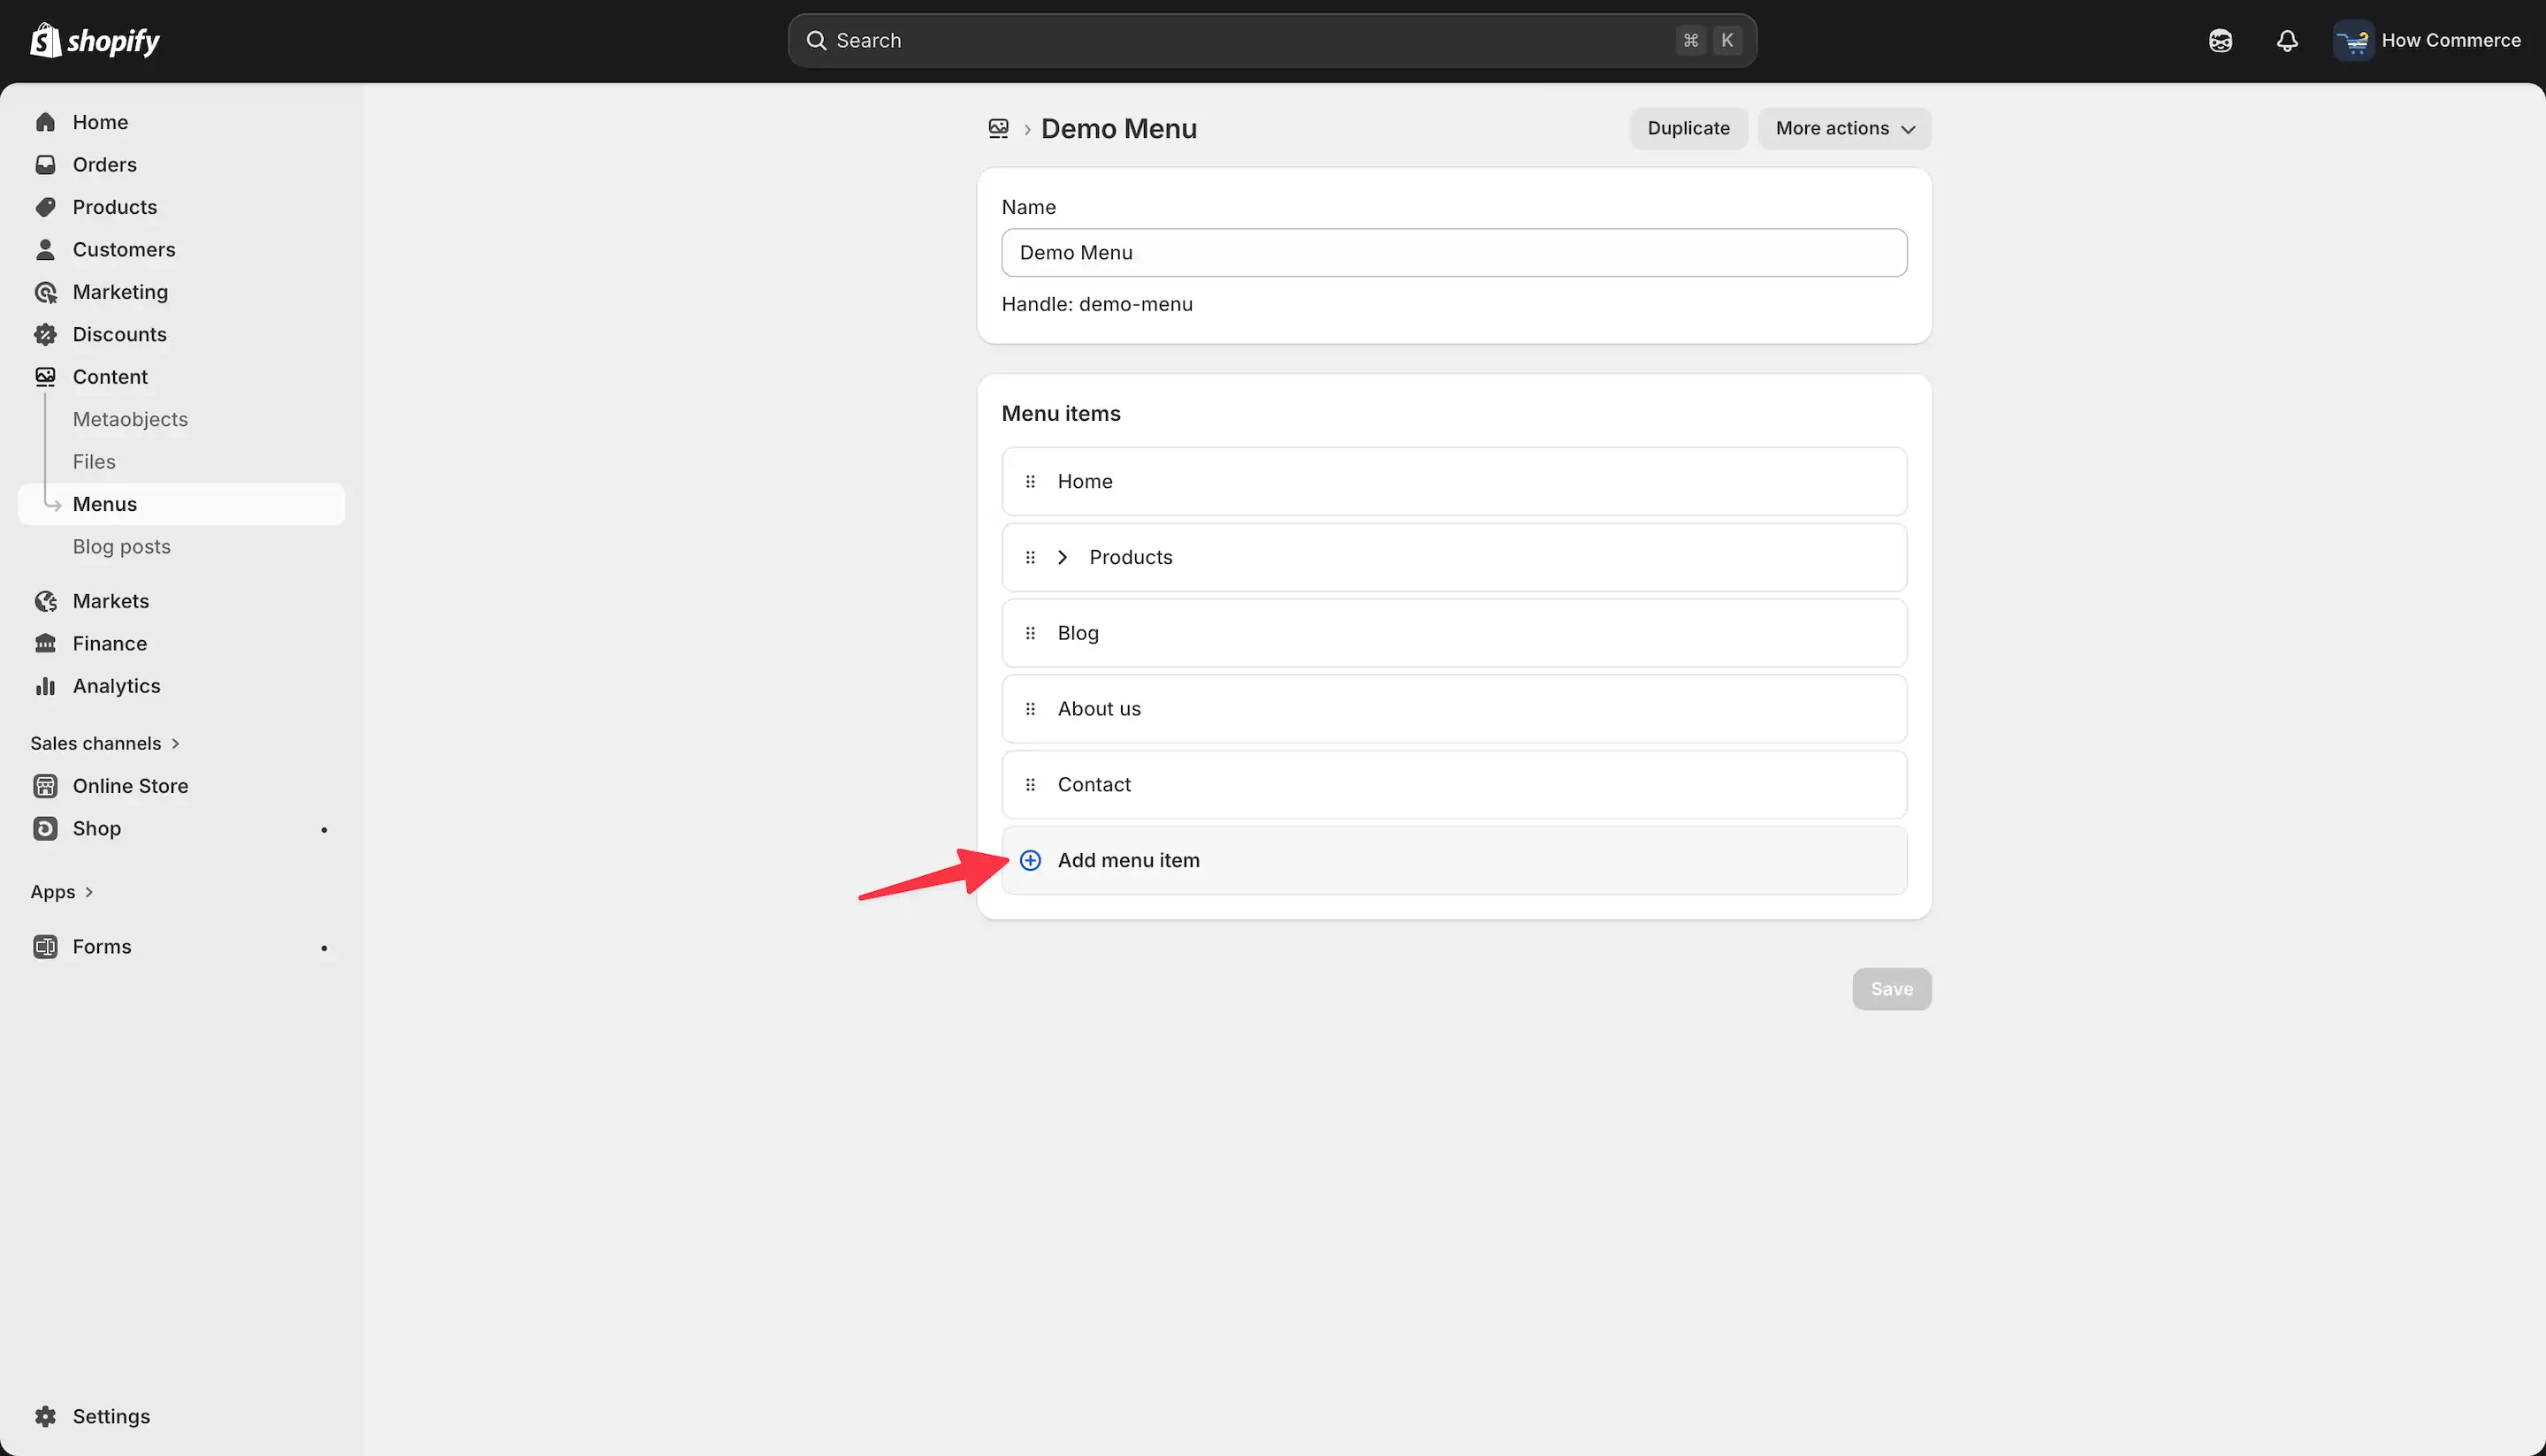This screenshot has width=2546, height=1456.
Task: Click the Online Store storefront icon
Action: click(x=45, y=786)
